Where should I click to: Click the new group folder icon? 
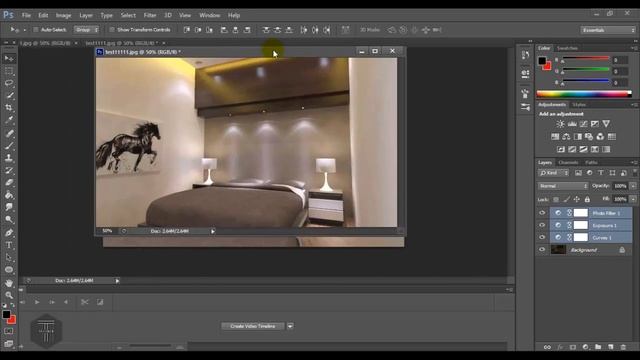click(598, 347)
